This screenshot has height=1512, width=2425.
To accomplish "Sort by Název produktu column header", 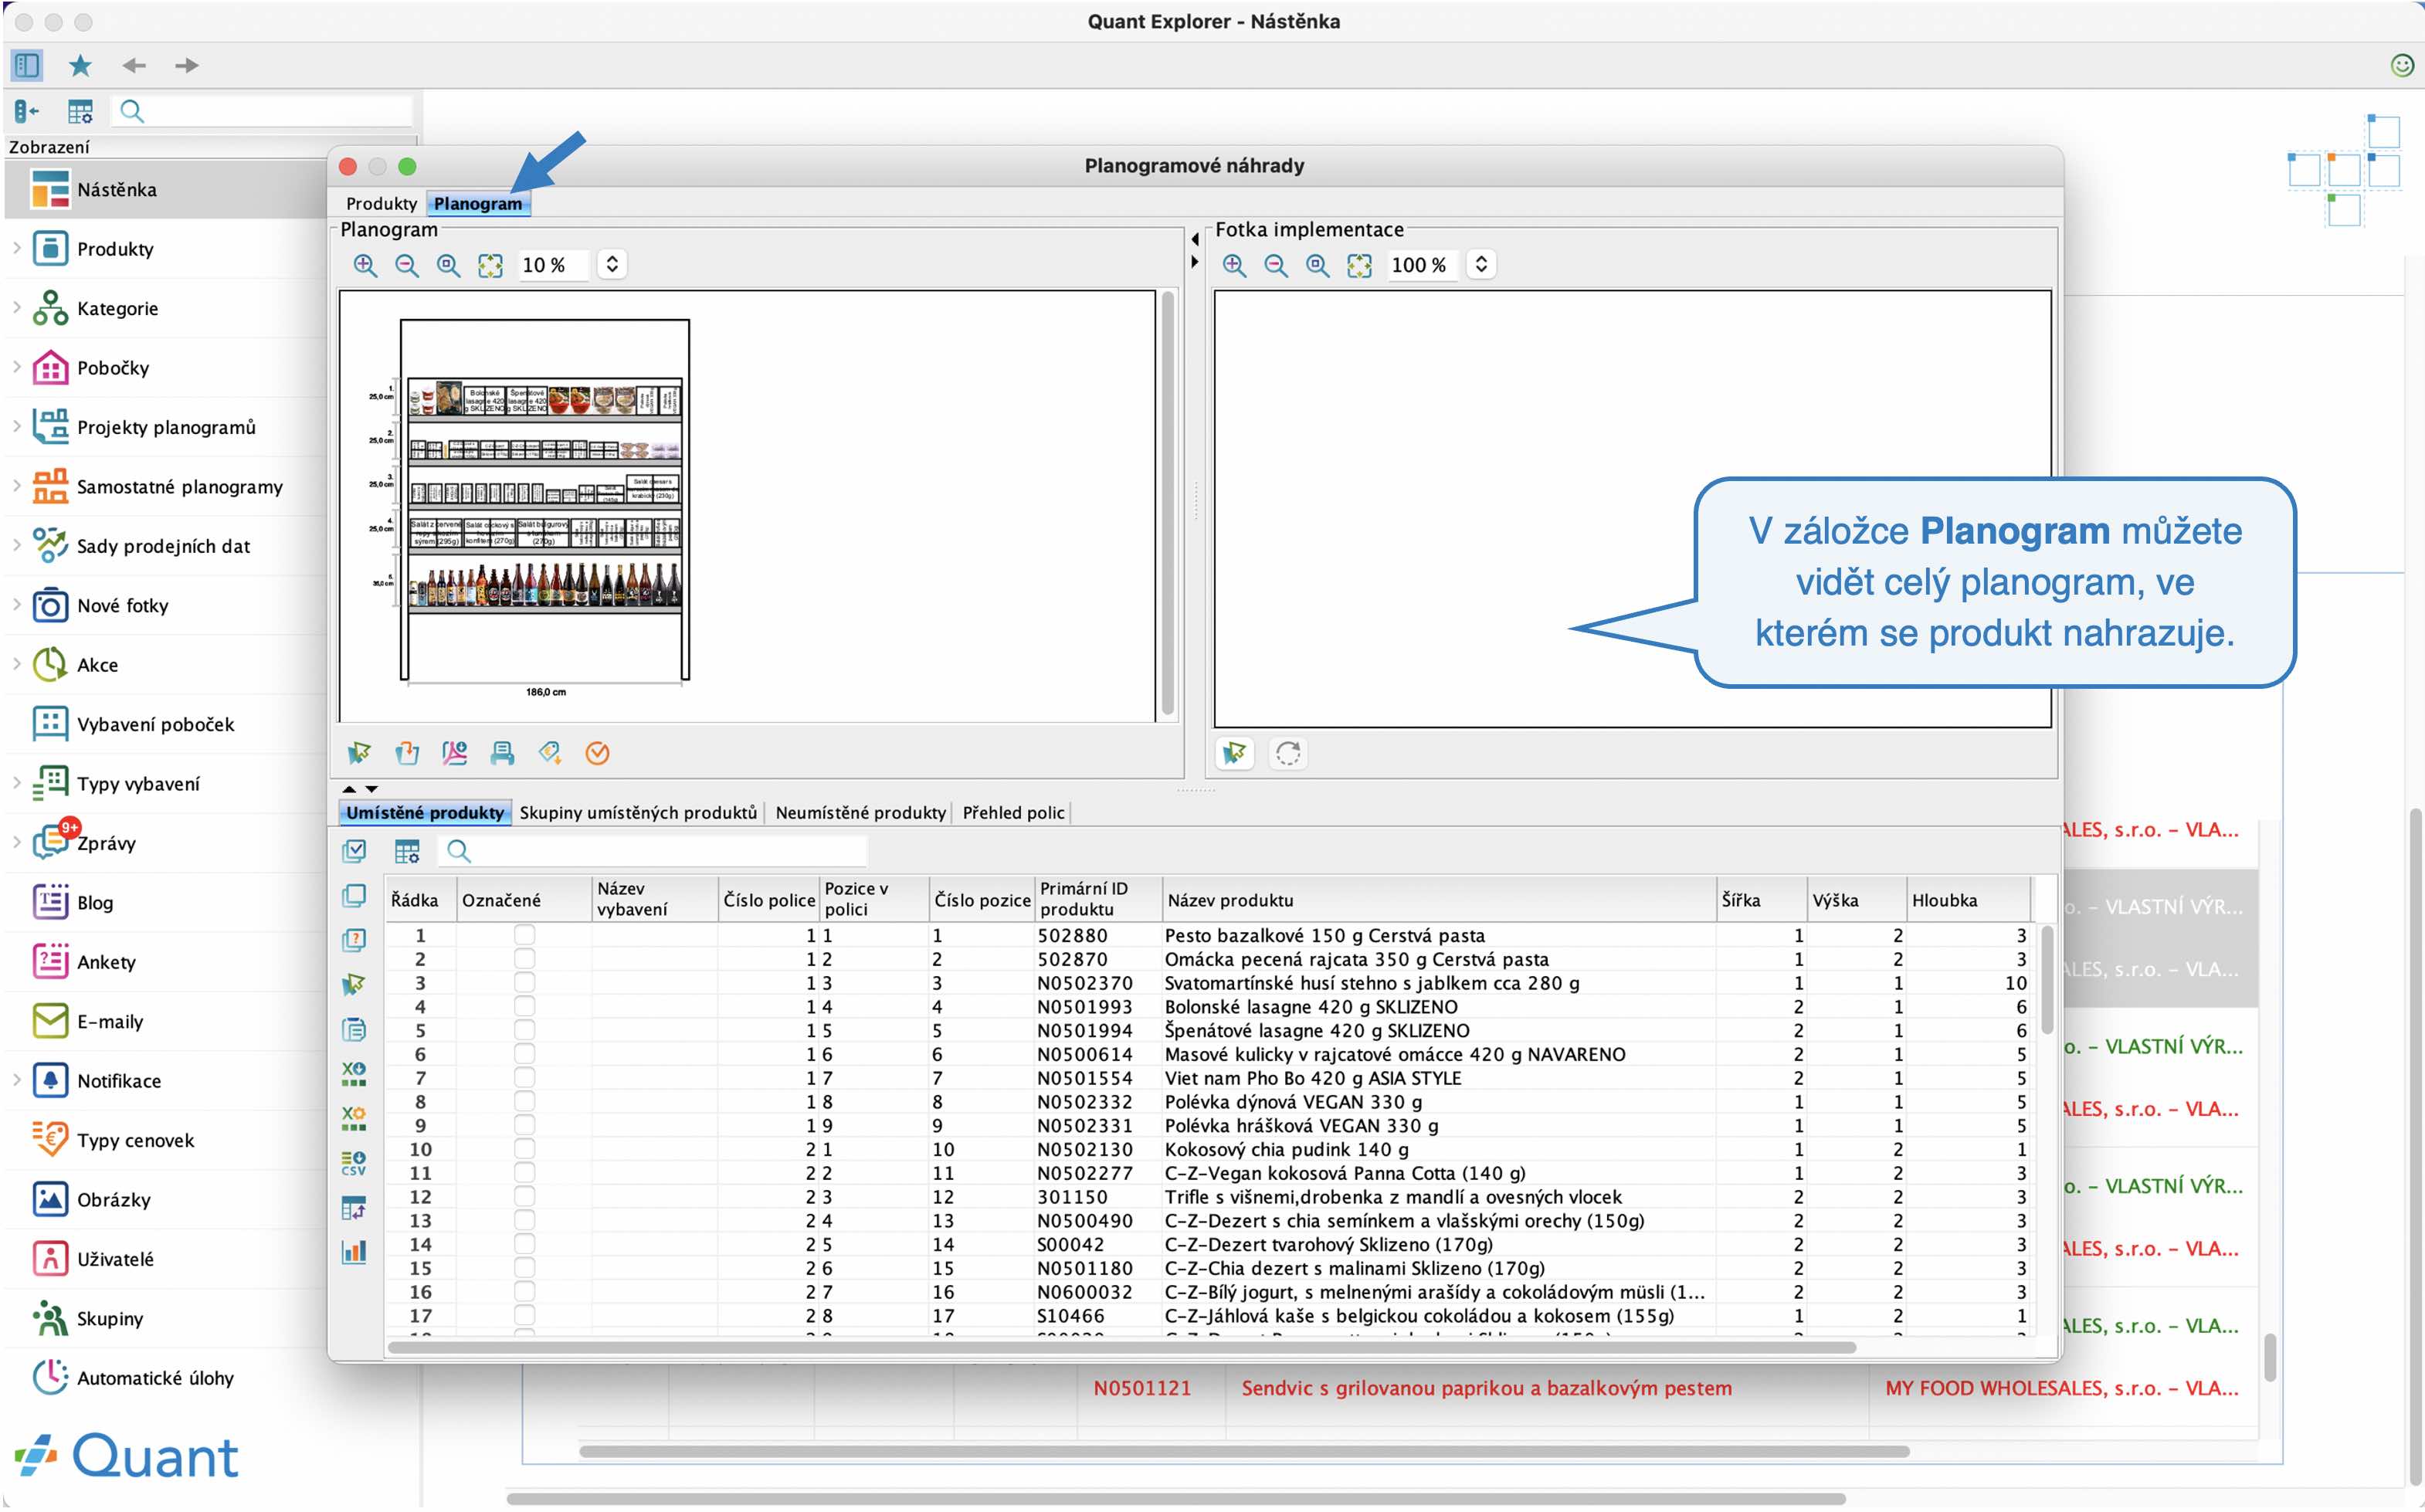I will [1438, 900].
